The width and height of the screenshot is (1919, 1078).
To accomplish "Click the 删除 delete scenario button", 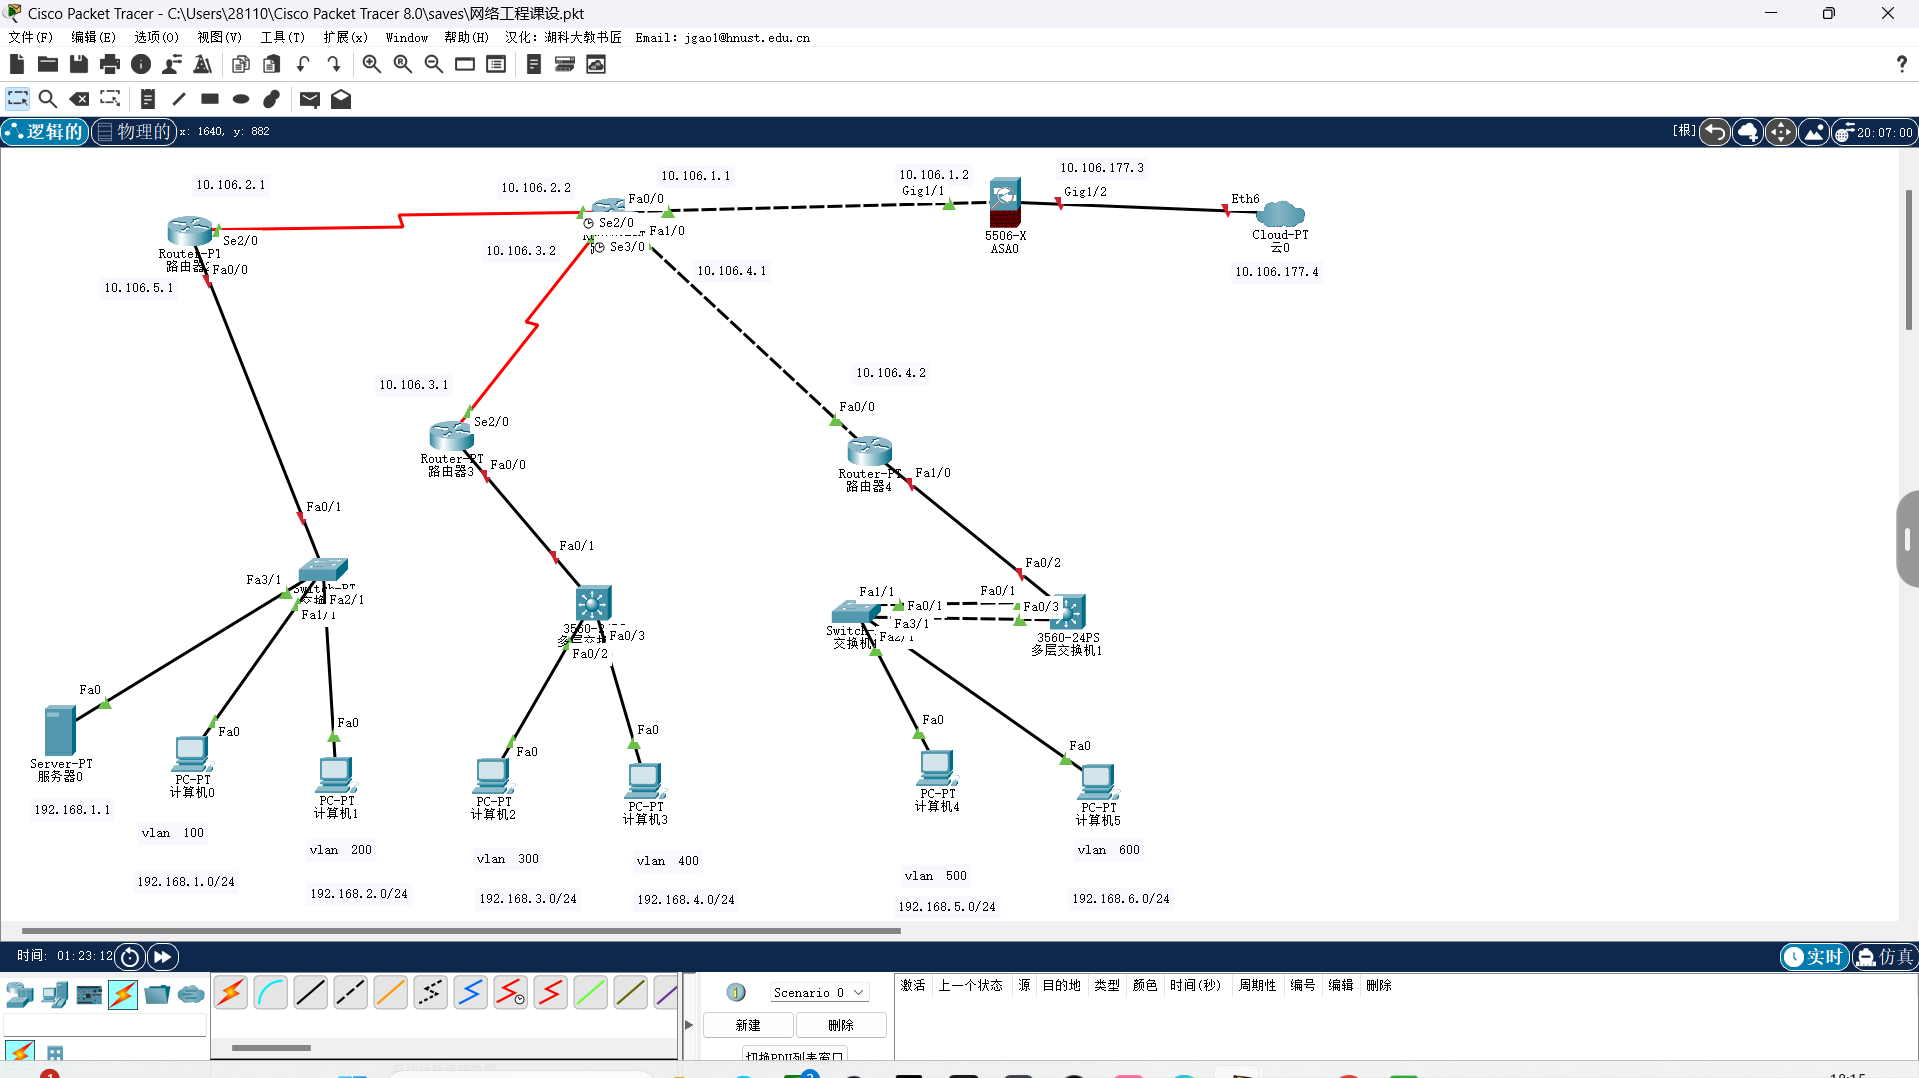I will pyautogui.click(x=841, y=1025).
